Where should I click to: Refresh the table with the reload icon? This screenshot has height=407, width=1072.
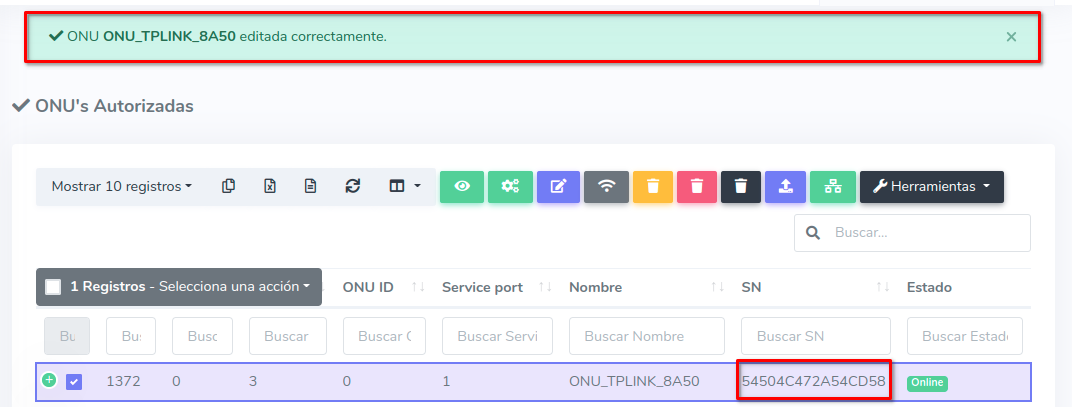352,186
